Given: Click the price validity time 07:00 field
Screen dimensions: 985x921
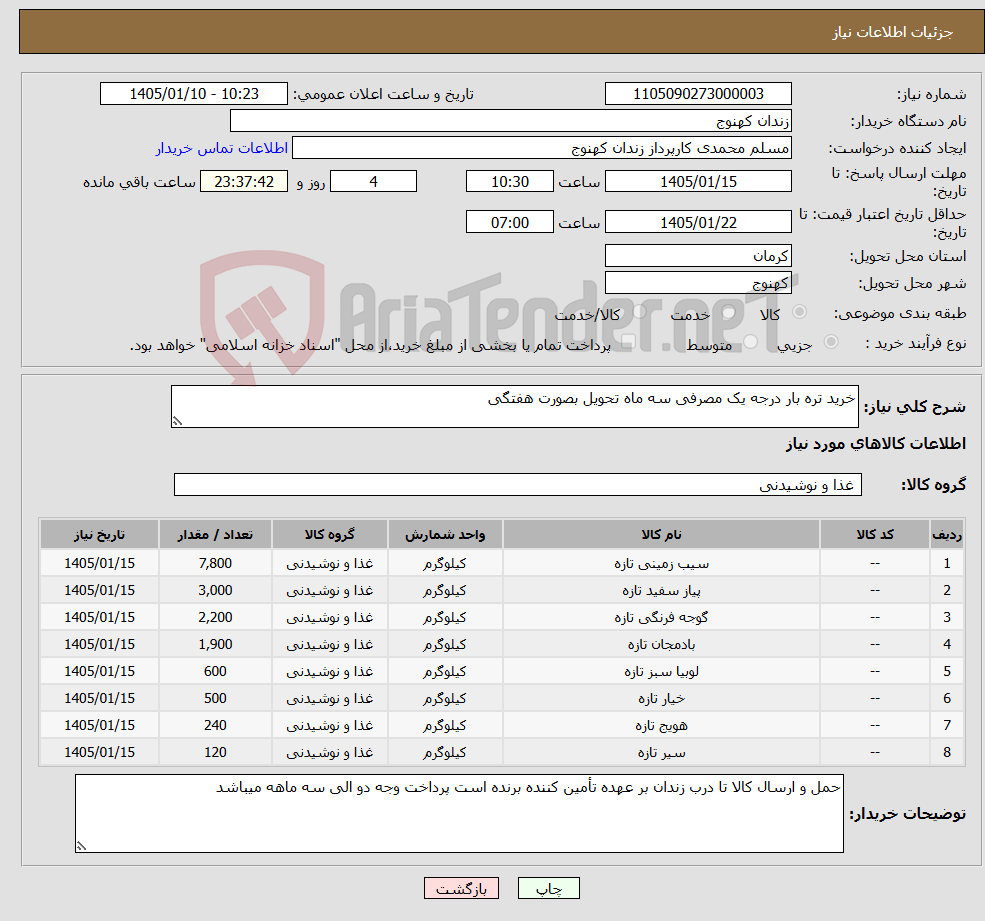Looking at the screenshot, I should [x=509, y=222].
